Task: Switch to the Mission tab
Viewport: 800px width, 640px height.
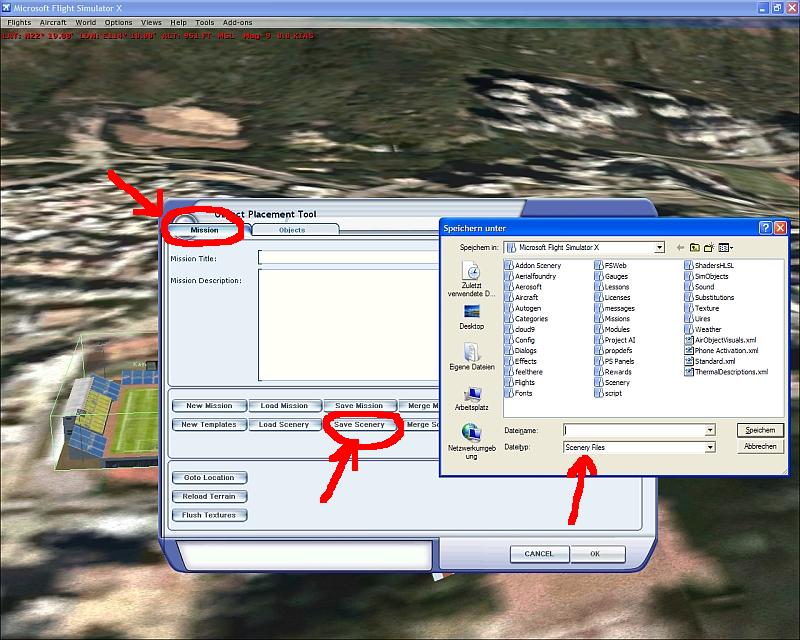Action: pyautogui.click(x=205, y=230)
